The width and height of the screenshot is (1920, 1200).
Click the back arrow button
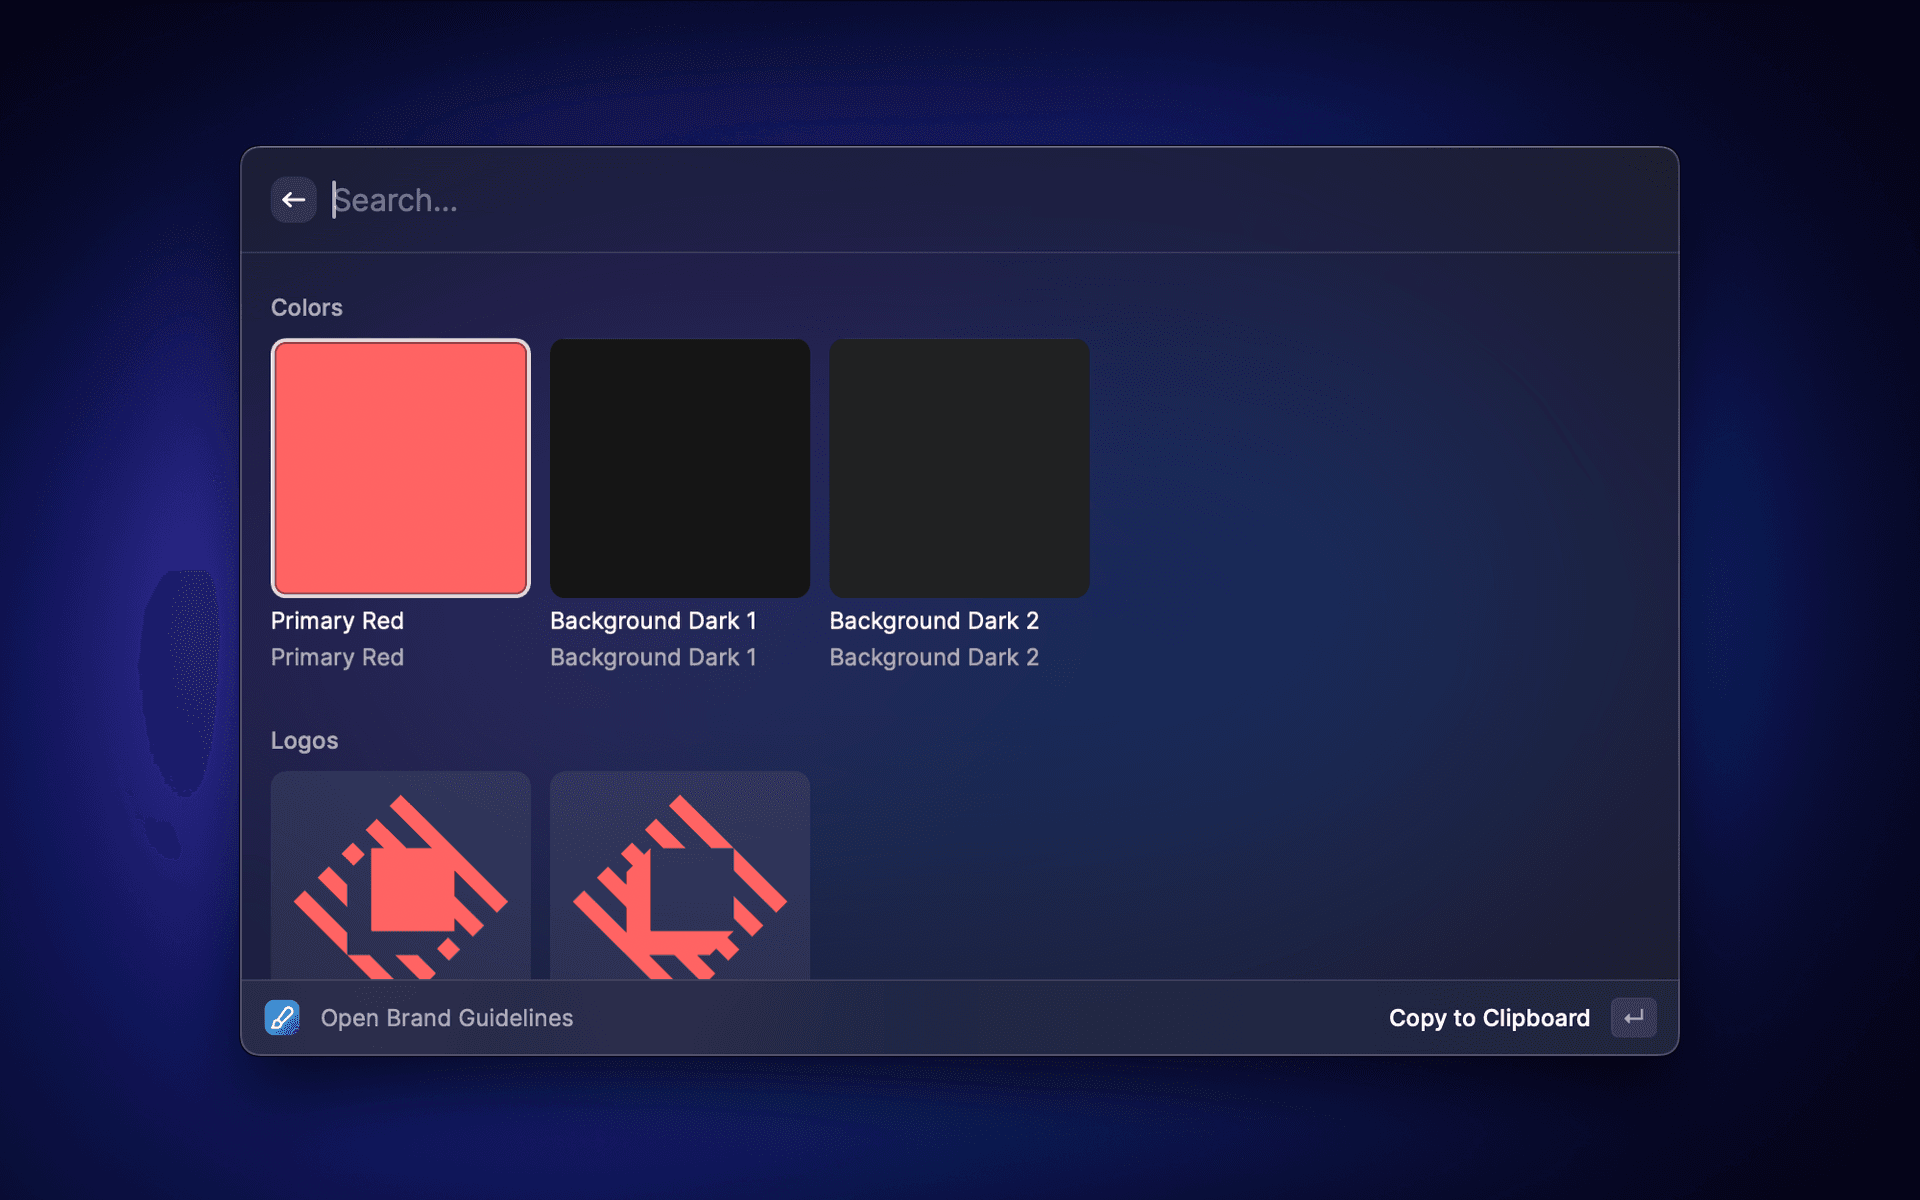tap(293, 200)
